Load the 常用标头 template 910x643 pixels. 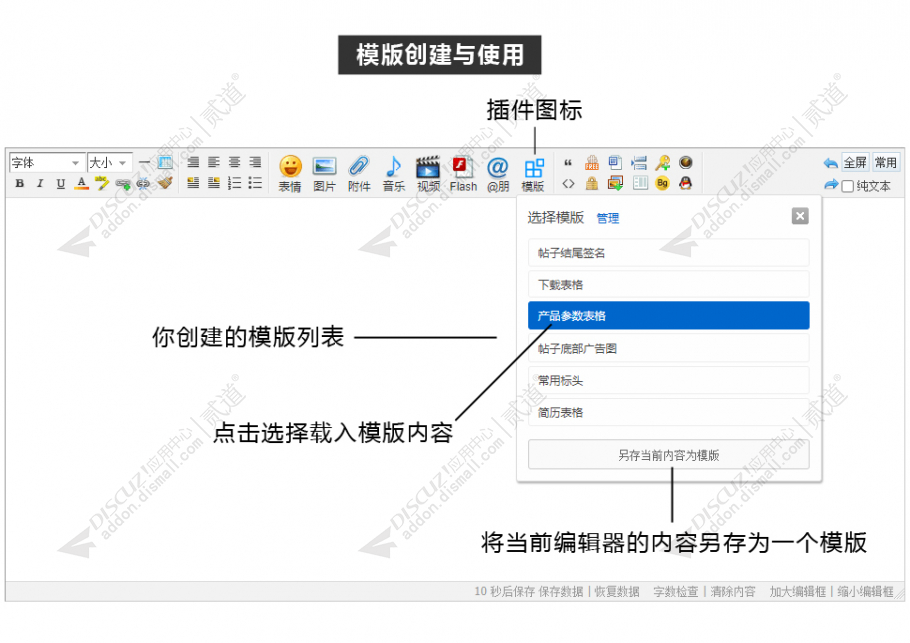coord(669,381)
